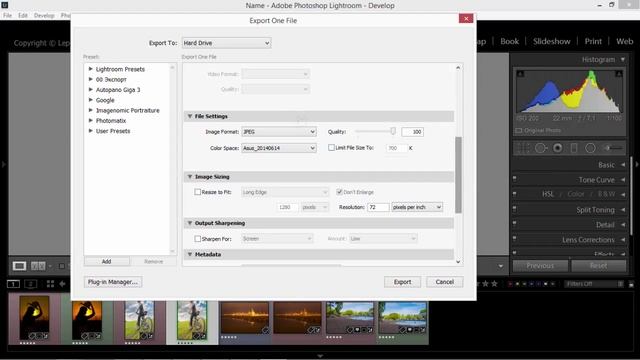Click second window display icon 2
The width and height of the screenshot is (640, 360).
tap(31, 284)
